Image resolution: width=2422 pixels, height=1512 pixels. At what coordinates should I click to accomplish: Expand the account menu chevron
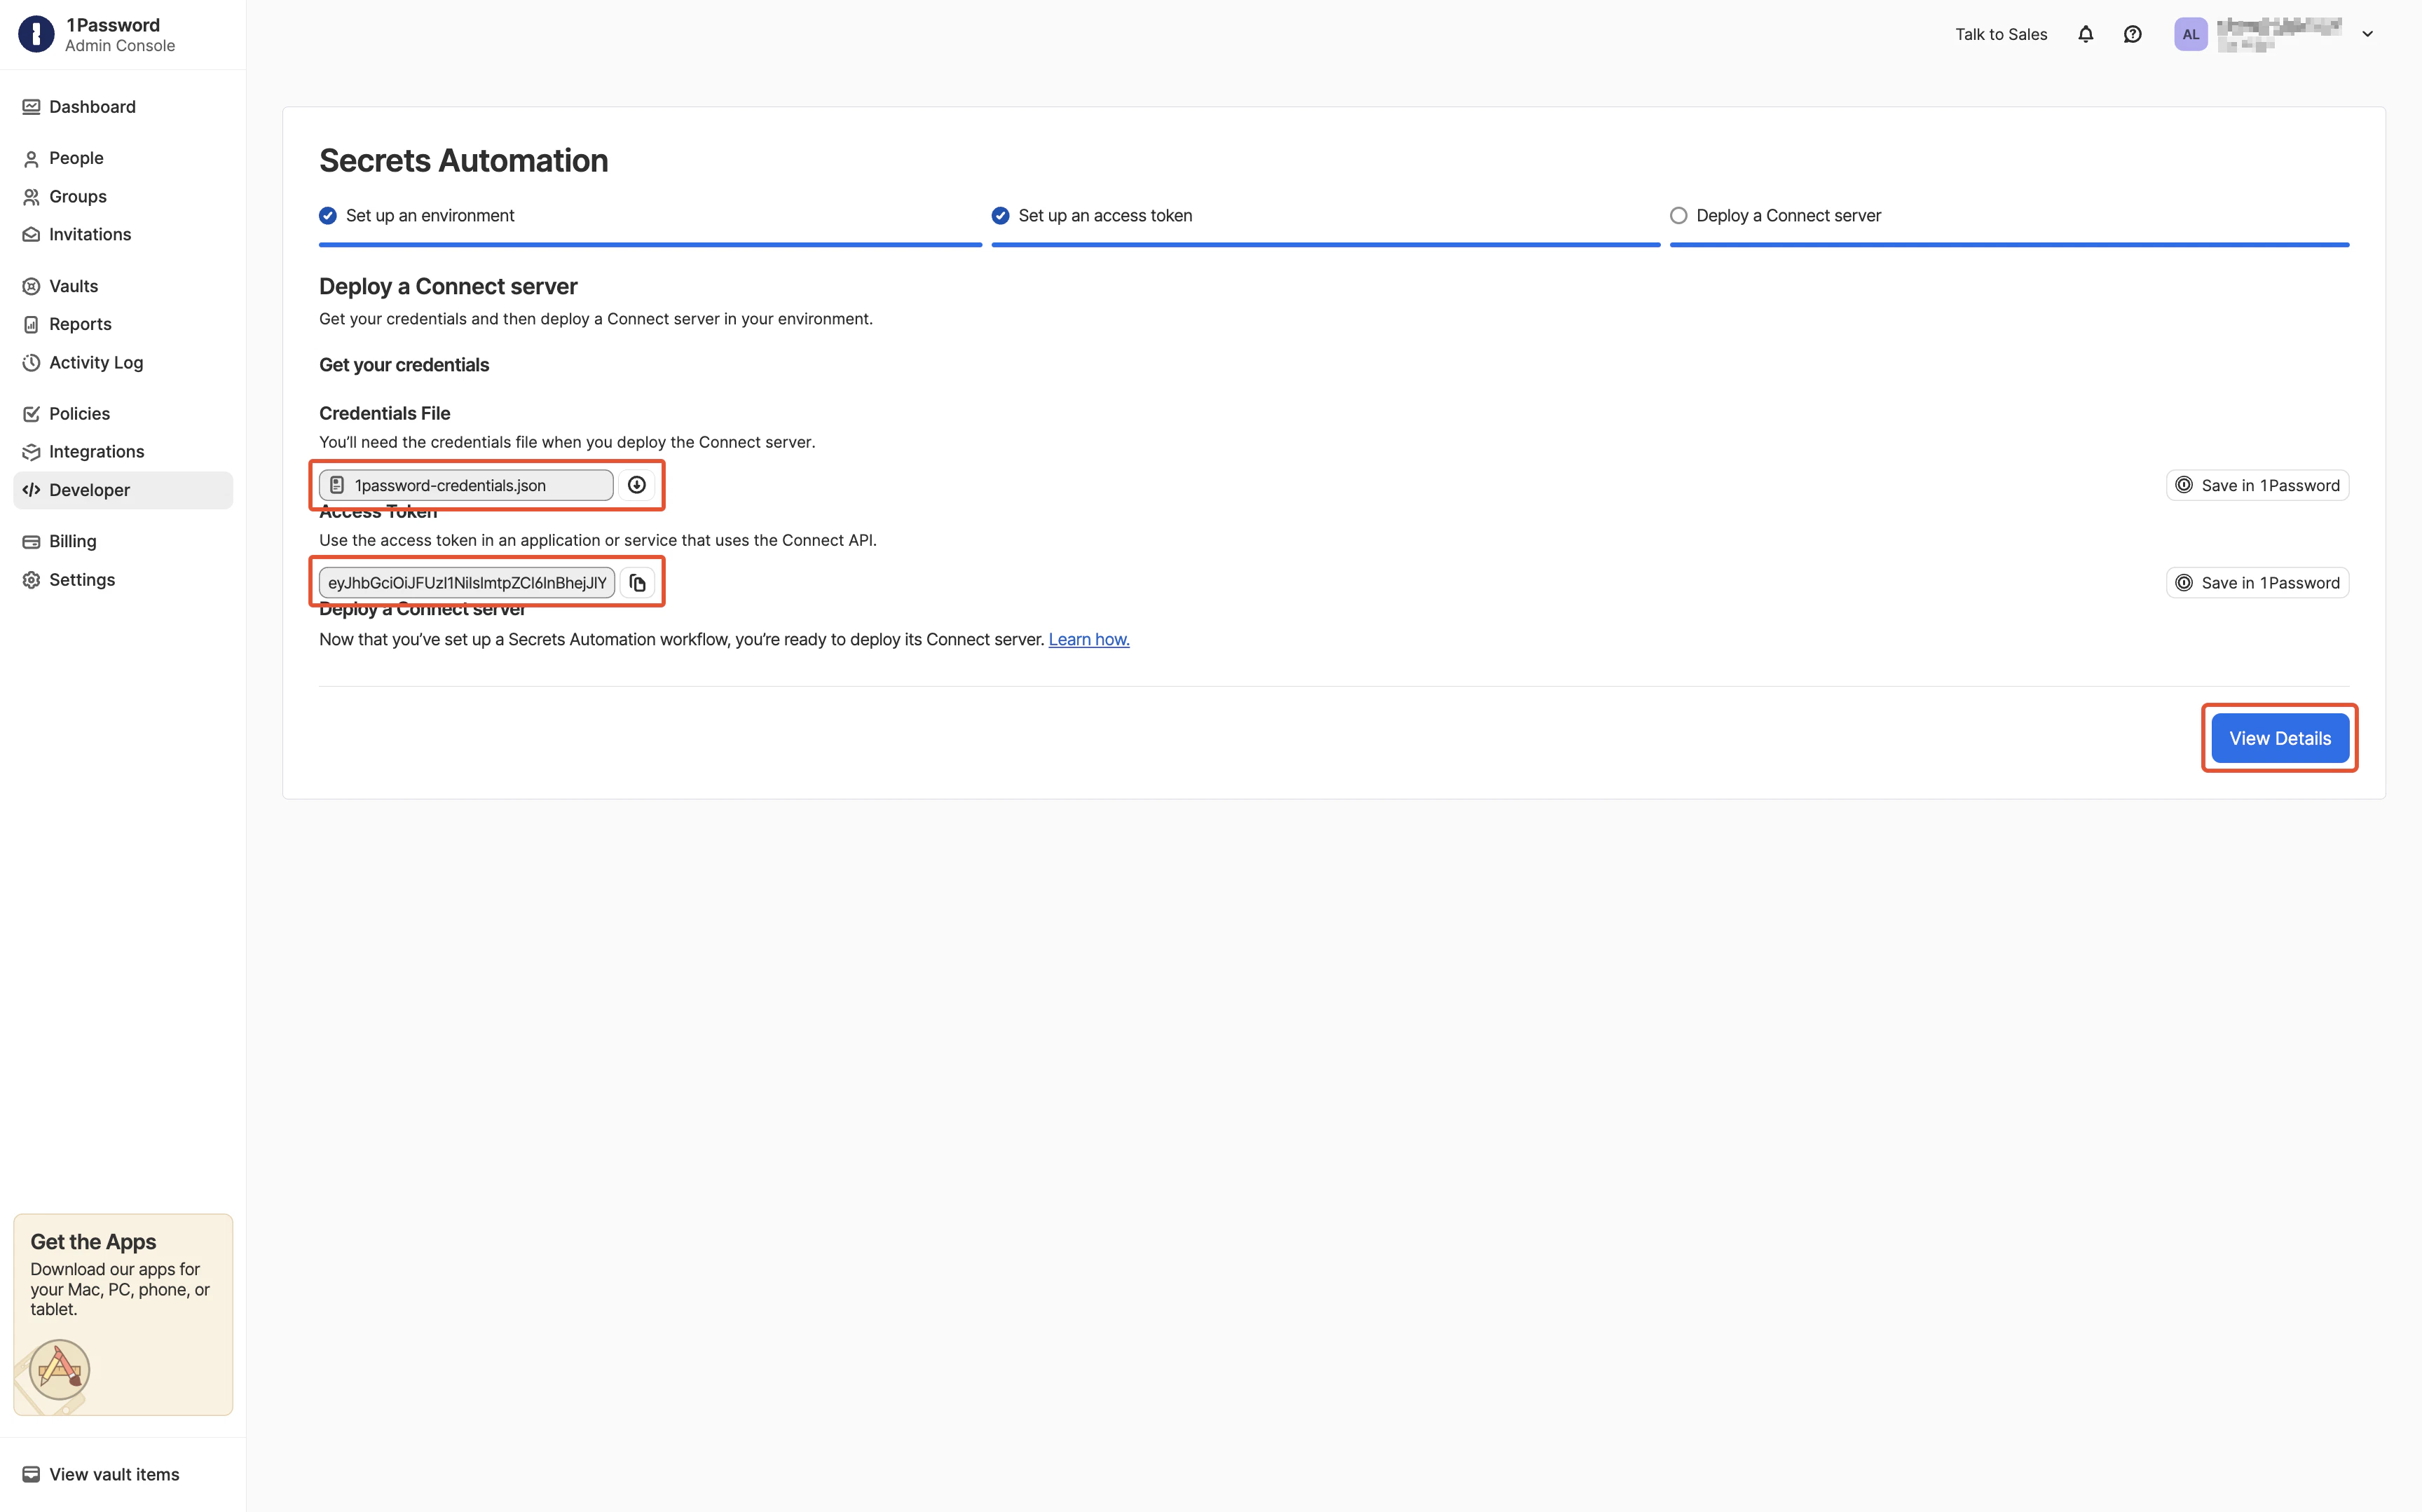pos(2367,34)
